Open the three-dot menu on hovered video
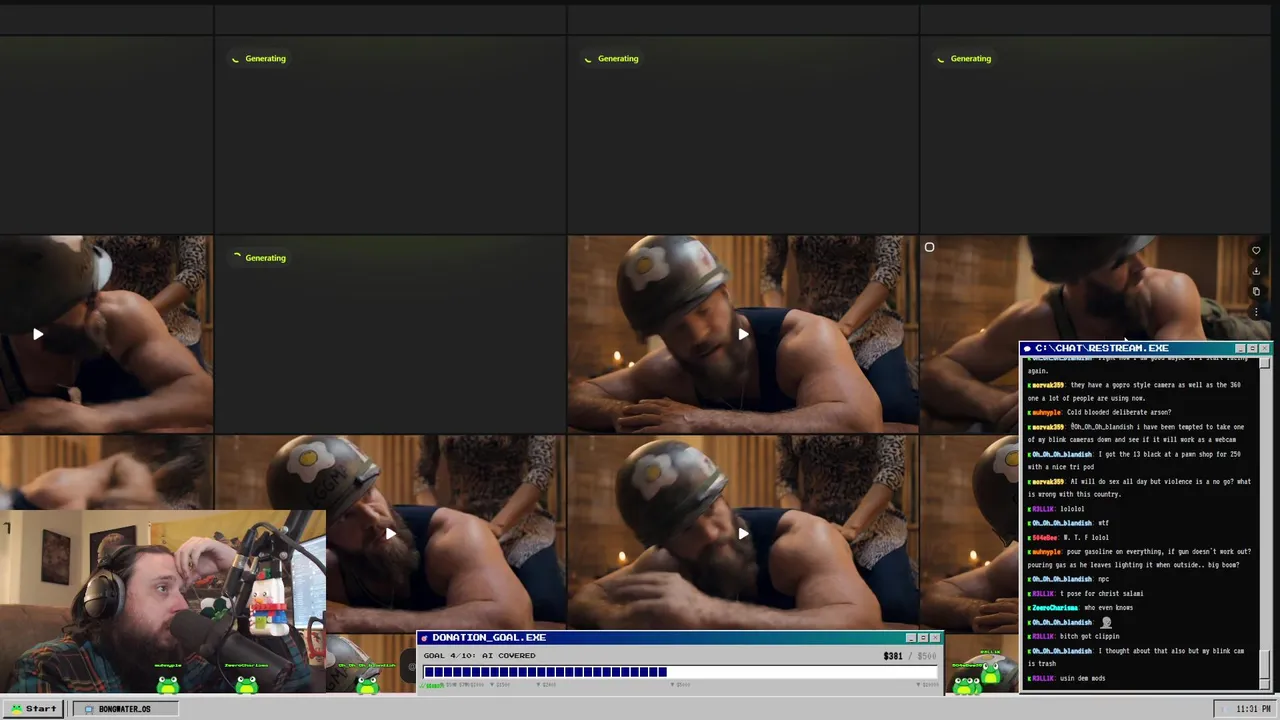 click(x=1256, y=312)
